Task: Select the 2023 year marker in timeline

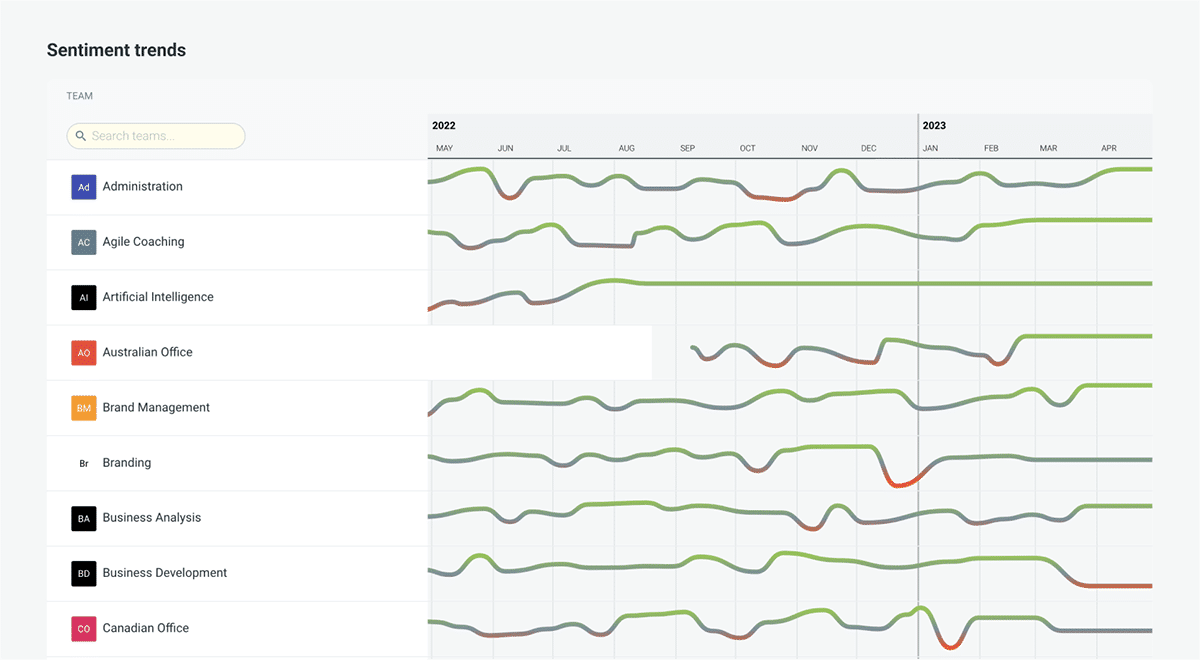Action: (x=934, y=126)
